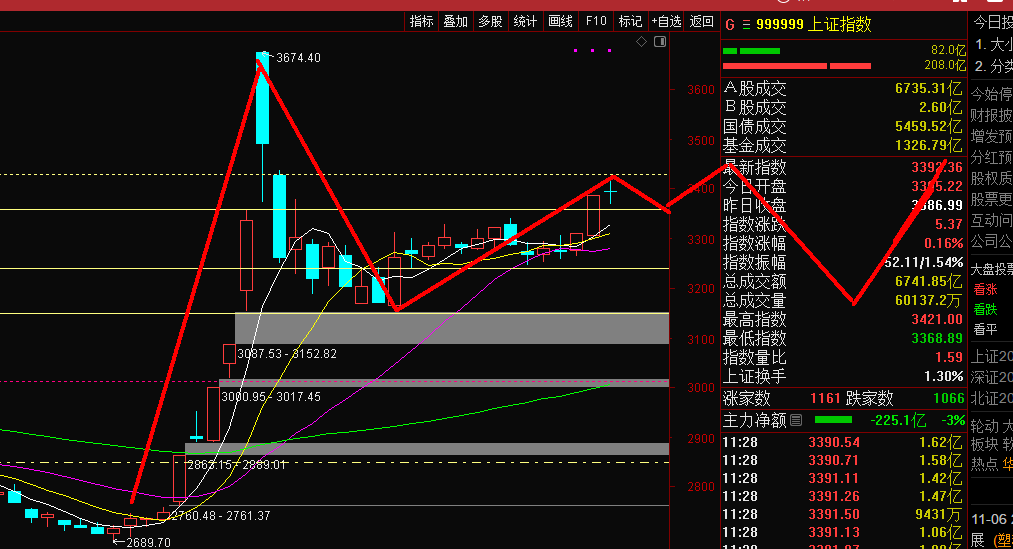Click the 叠加 overlay toolbar button
This screenshot has width=1013, height=549.
click(x=455, y=21)
